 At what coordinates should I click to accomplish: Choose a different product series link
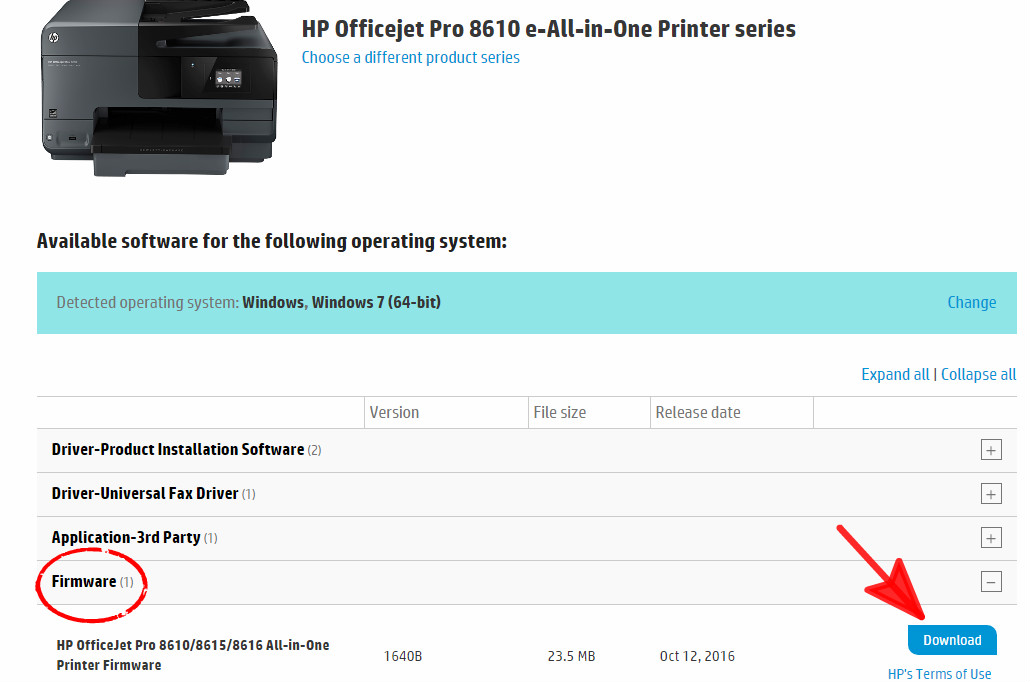click(x=411, y=58)
